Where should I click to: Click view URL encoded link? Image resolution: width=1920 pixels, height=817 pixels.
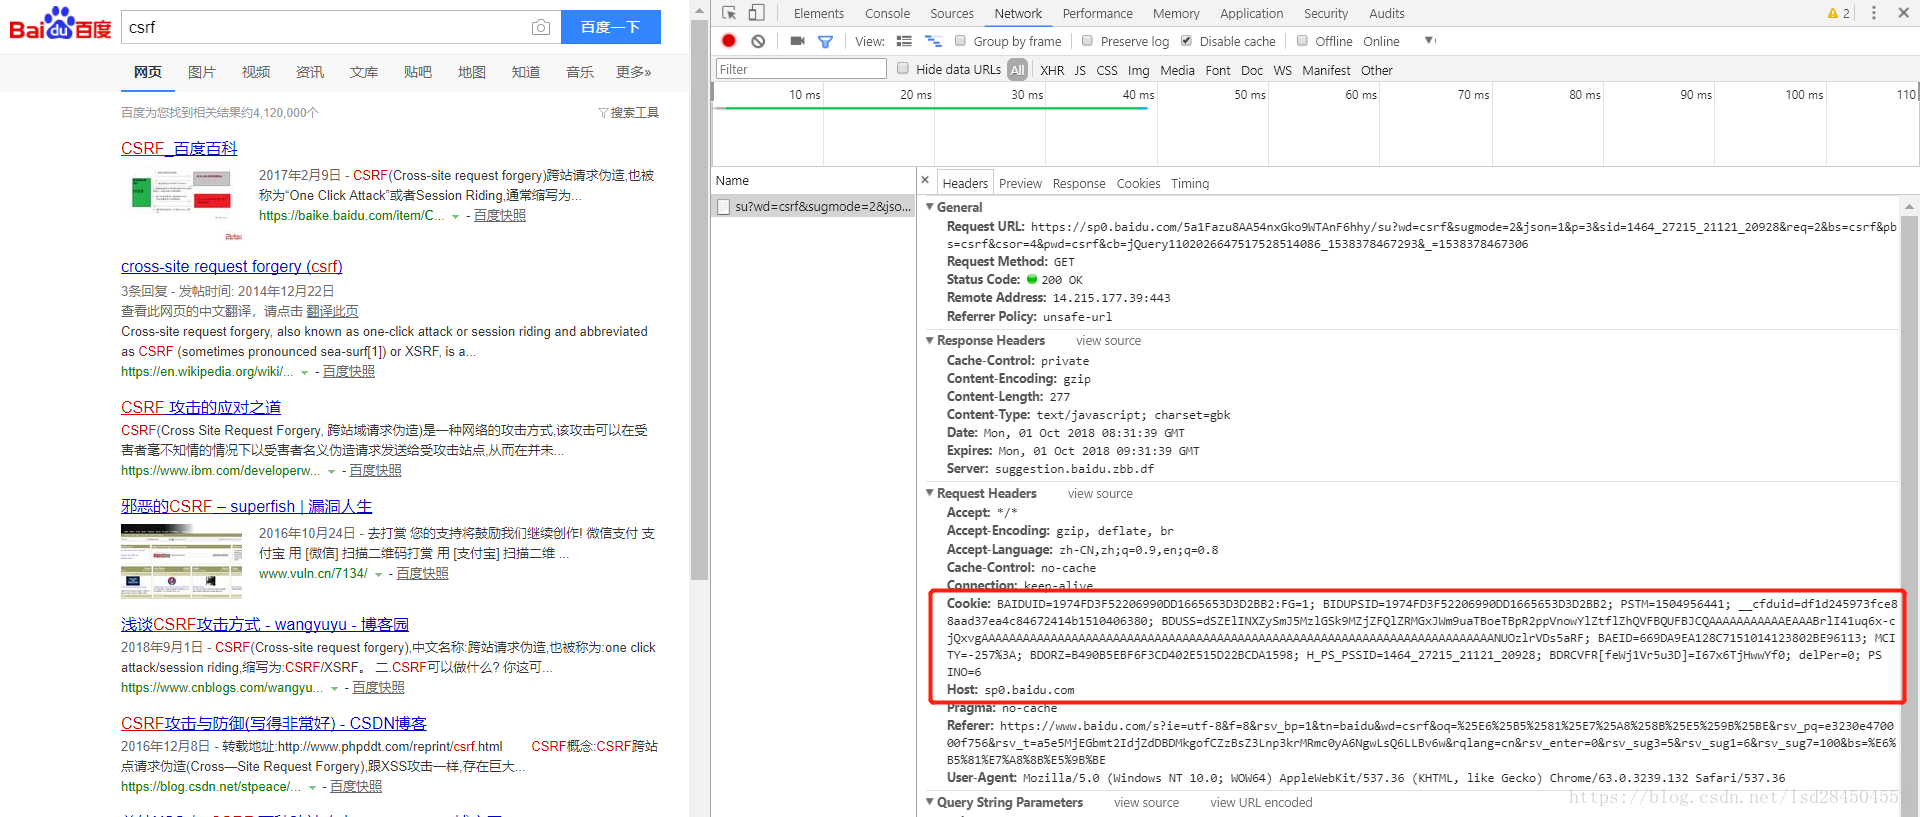tap(1261, 802)
